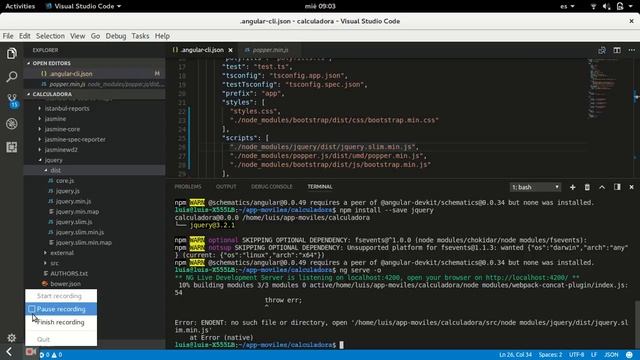Switch to the popper.min.js editor tab
The height and width of the screenshot is (360, 640).
click(269, 50)
